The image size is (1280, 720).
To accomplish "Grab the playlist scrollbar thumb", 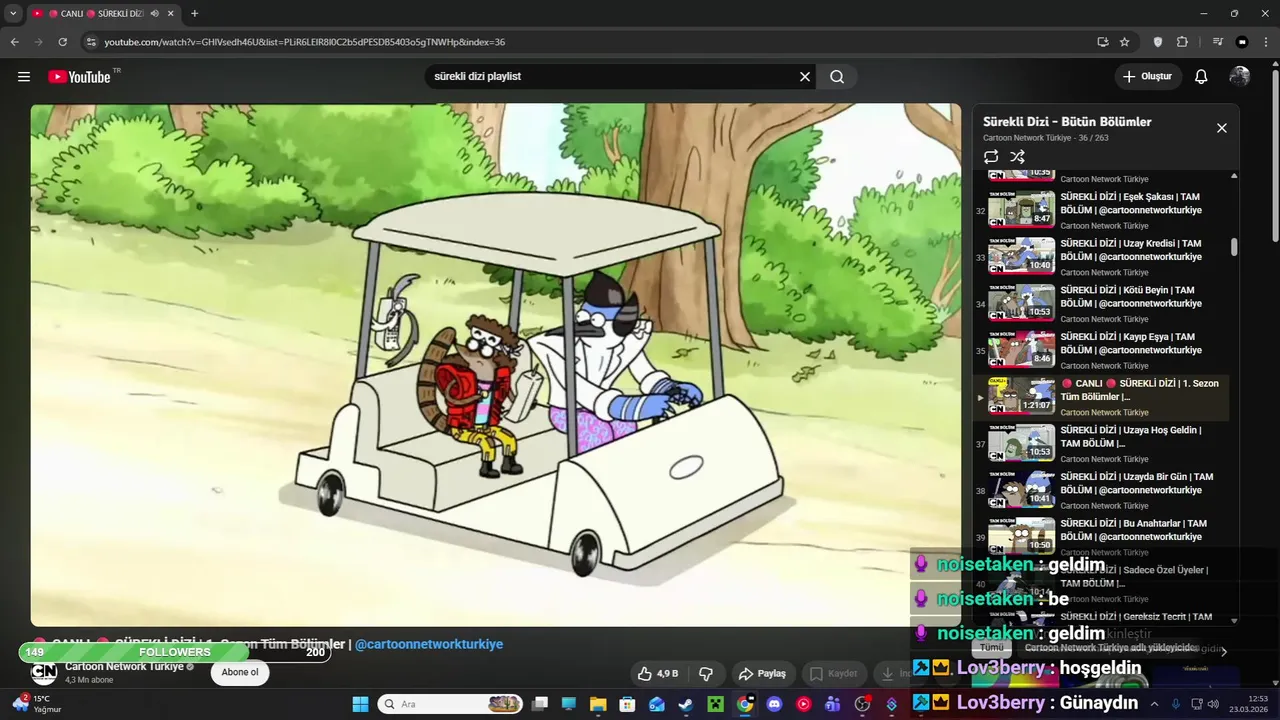I will 1234,247.
